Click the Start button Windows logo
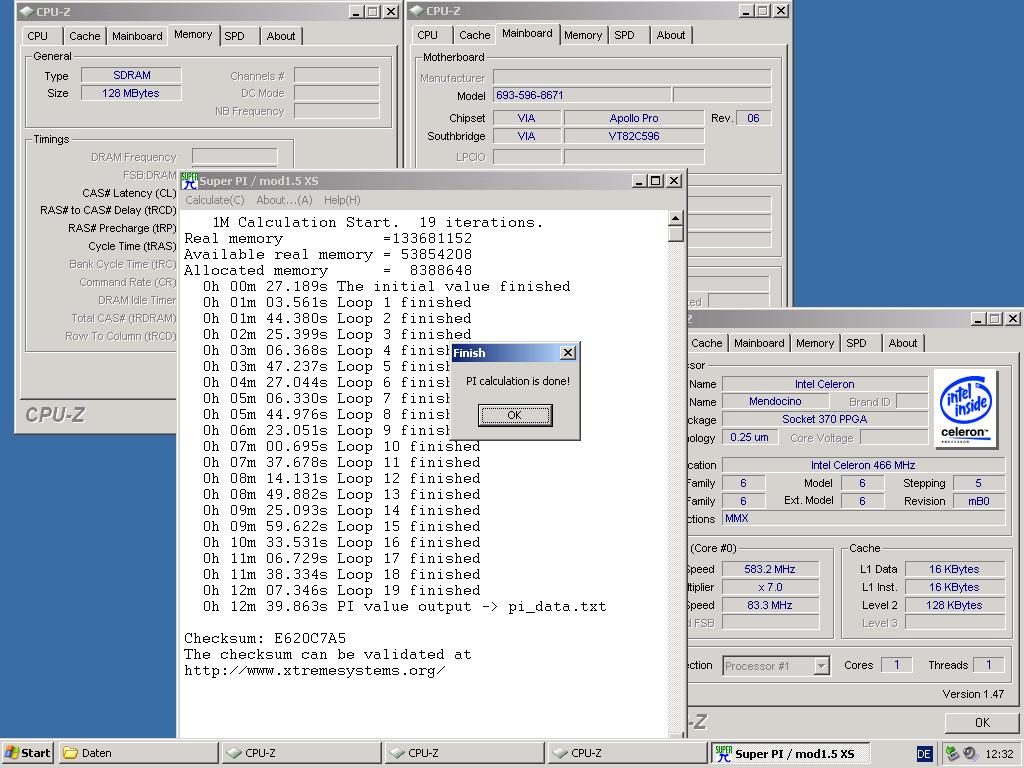This screenshot has height=768, width=1024. point(12,752)
